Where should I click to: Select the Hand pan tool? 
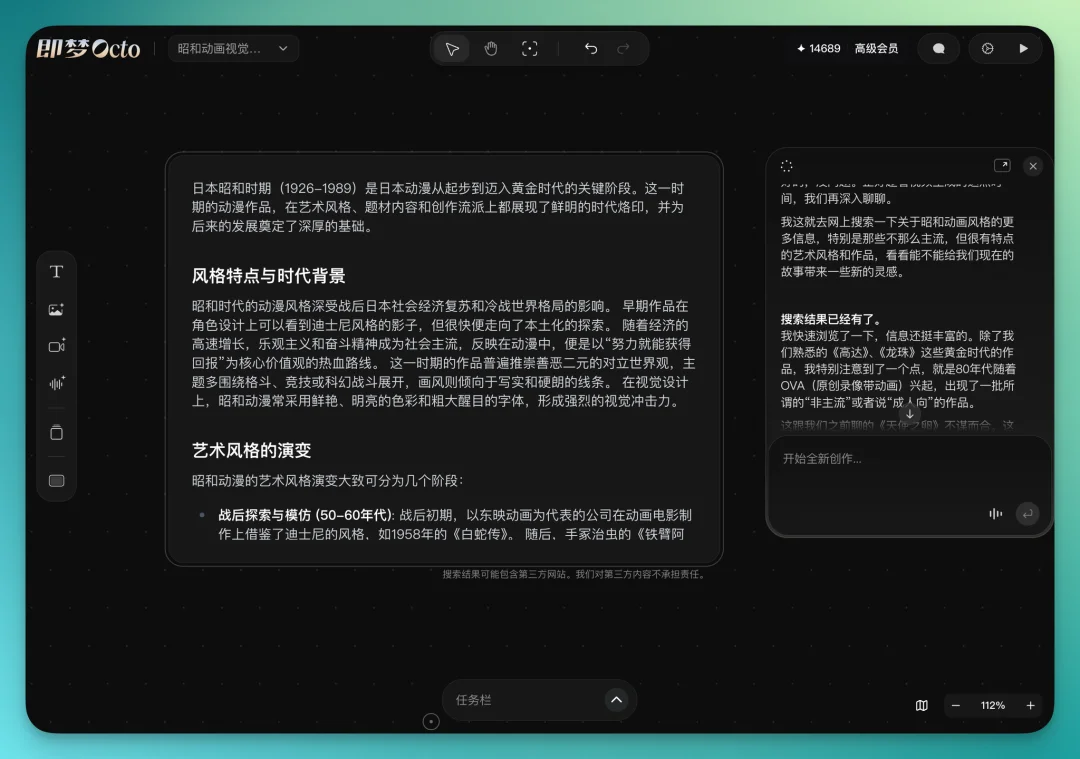491,48
